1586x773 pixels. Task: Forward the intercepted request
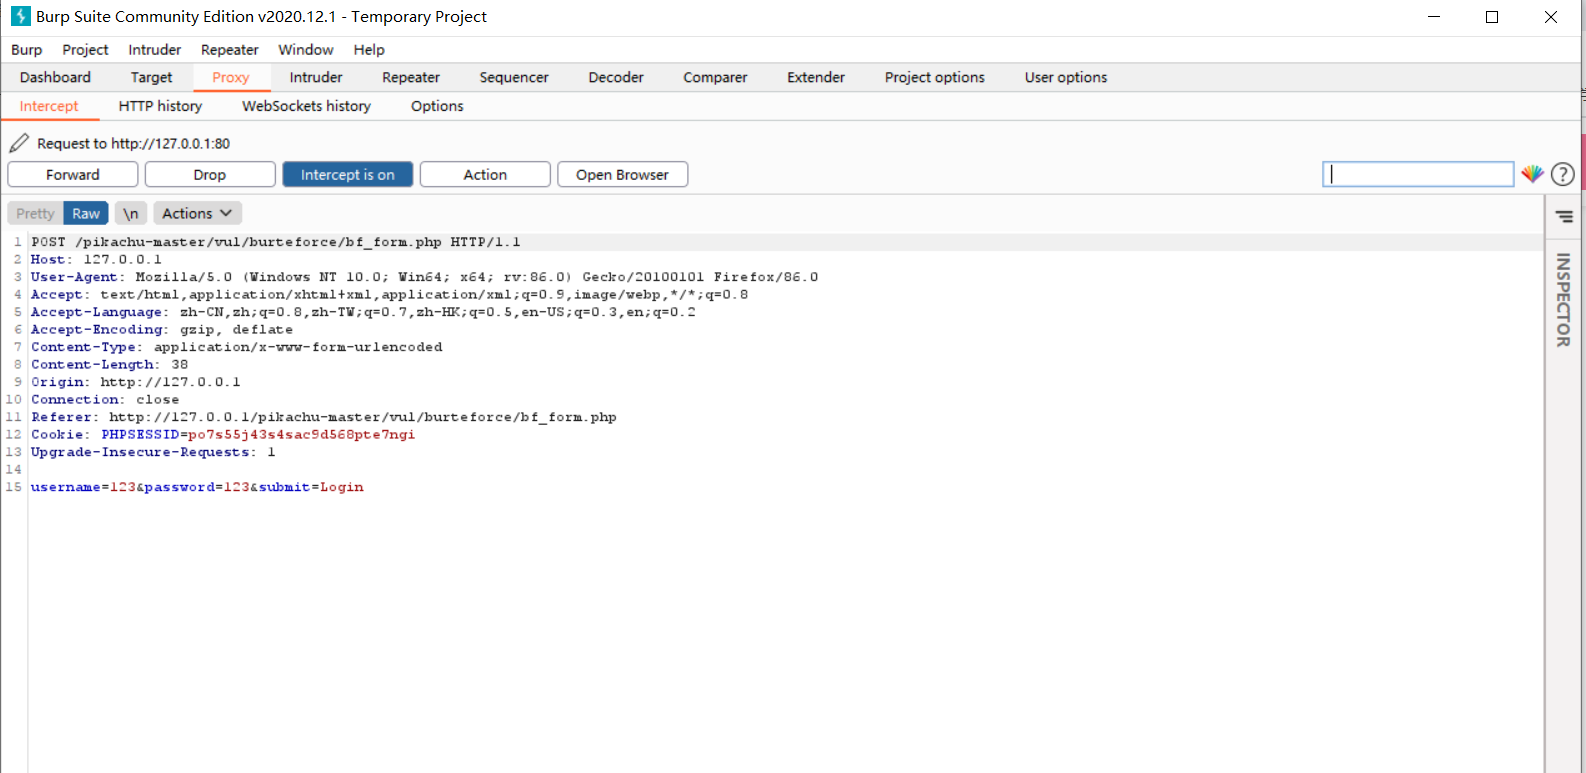click(x=73, y=174)
